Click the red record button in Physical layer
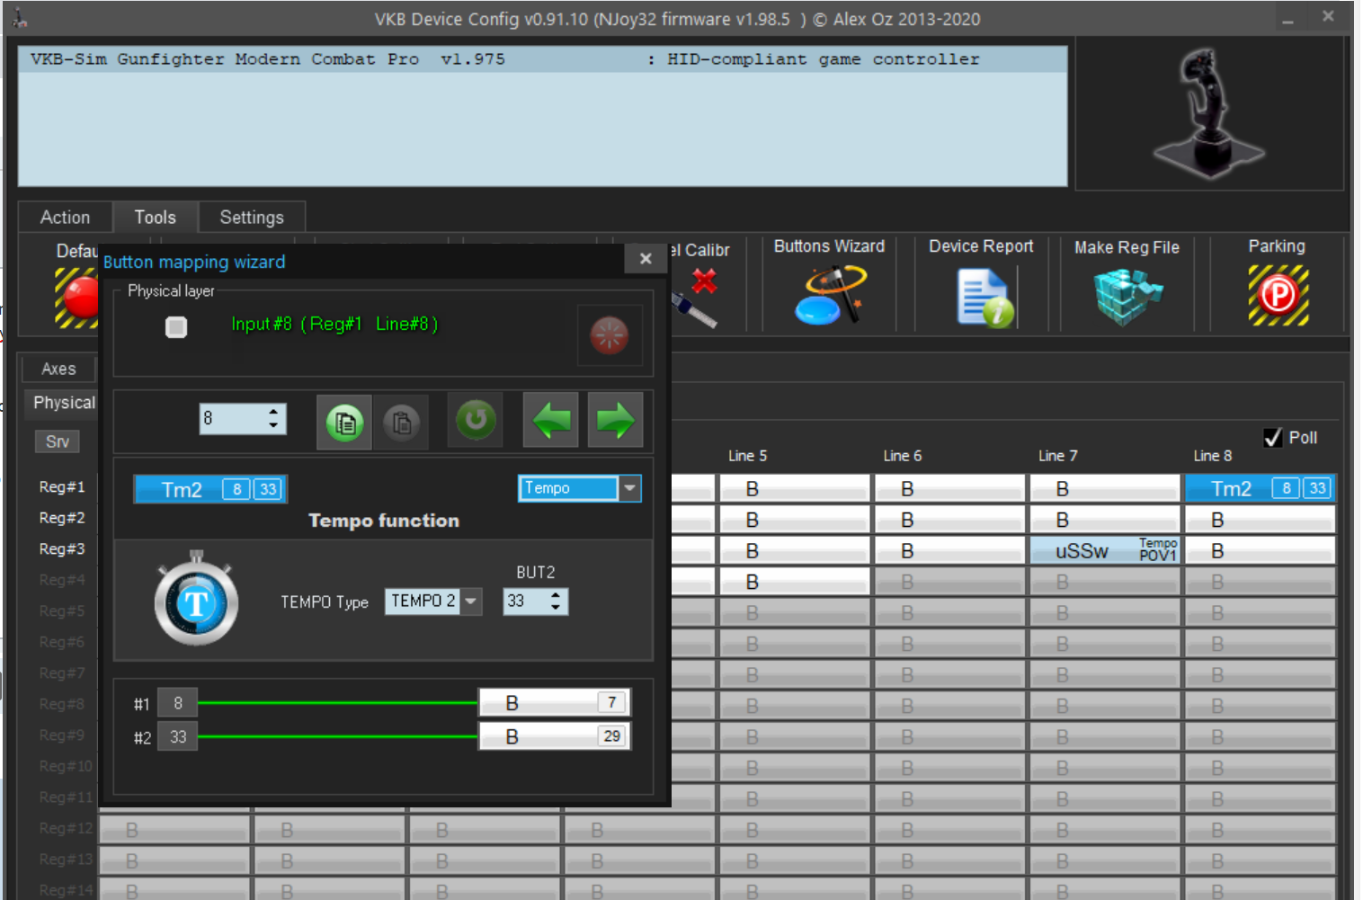This screenshot has width=1363, height=900. click(x=609, y=335)
